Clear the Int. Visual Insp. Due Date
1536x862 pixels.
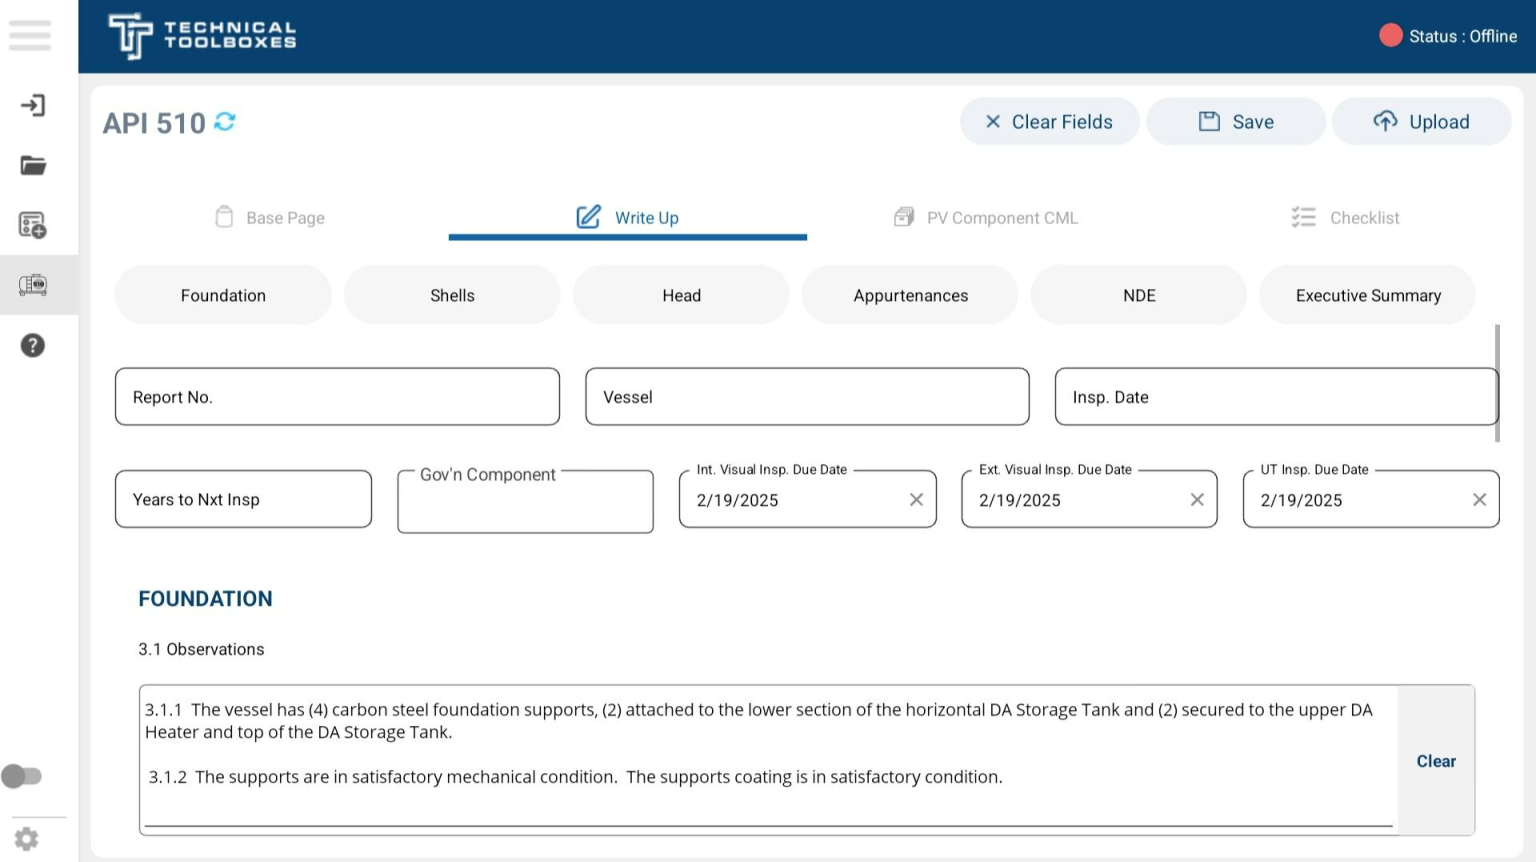point(916,500)
